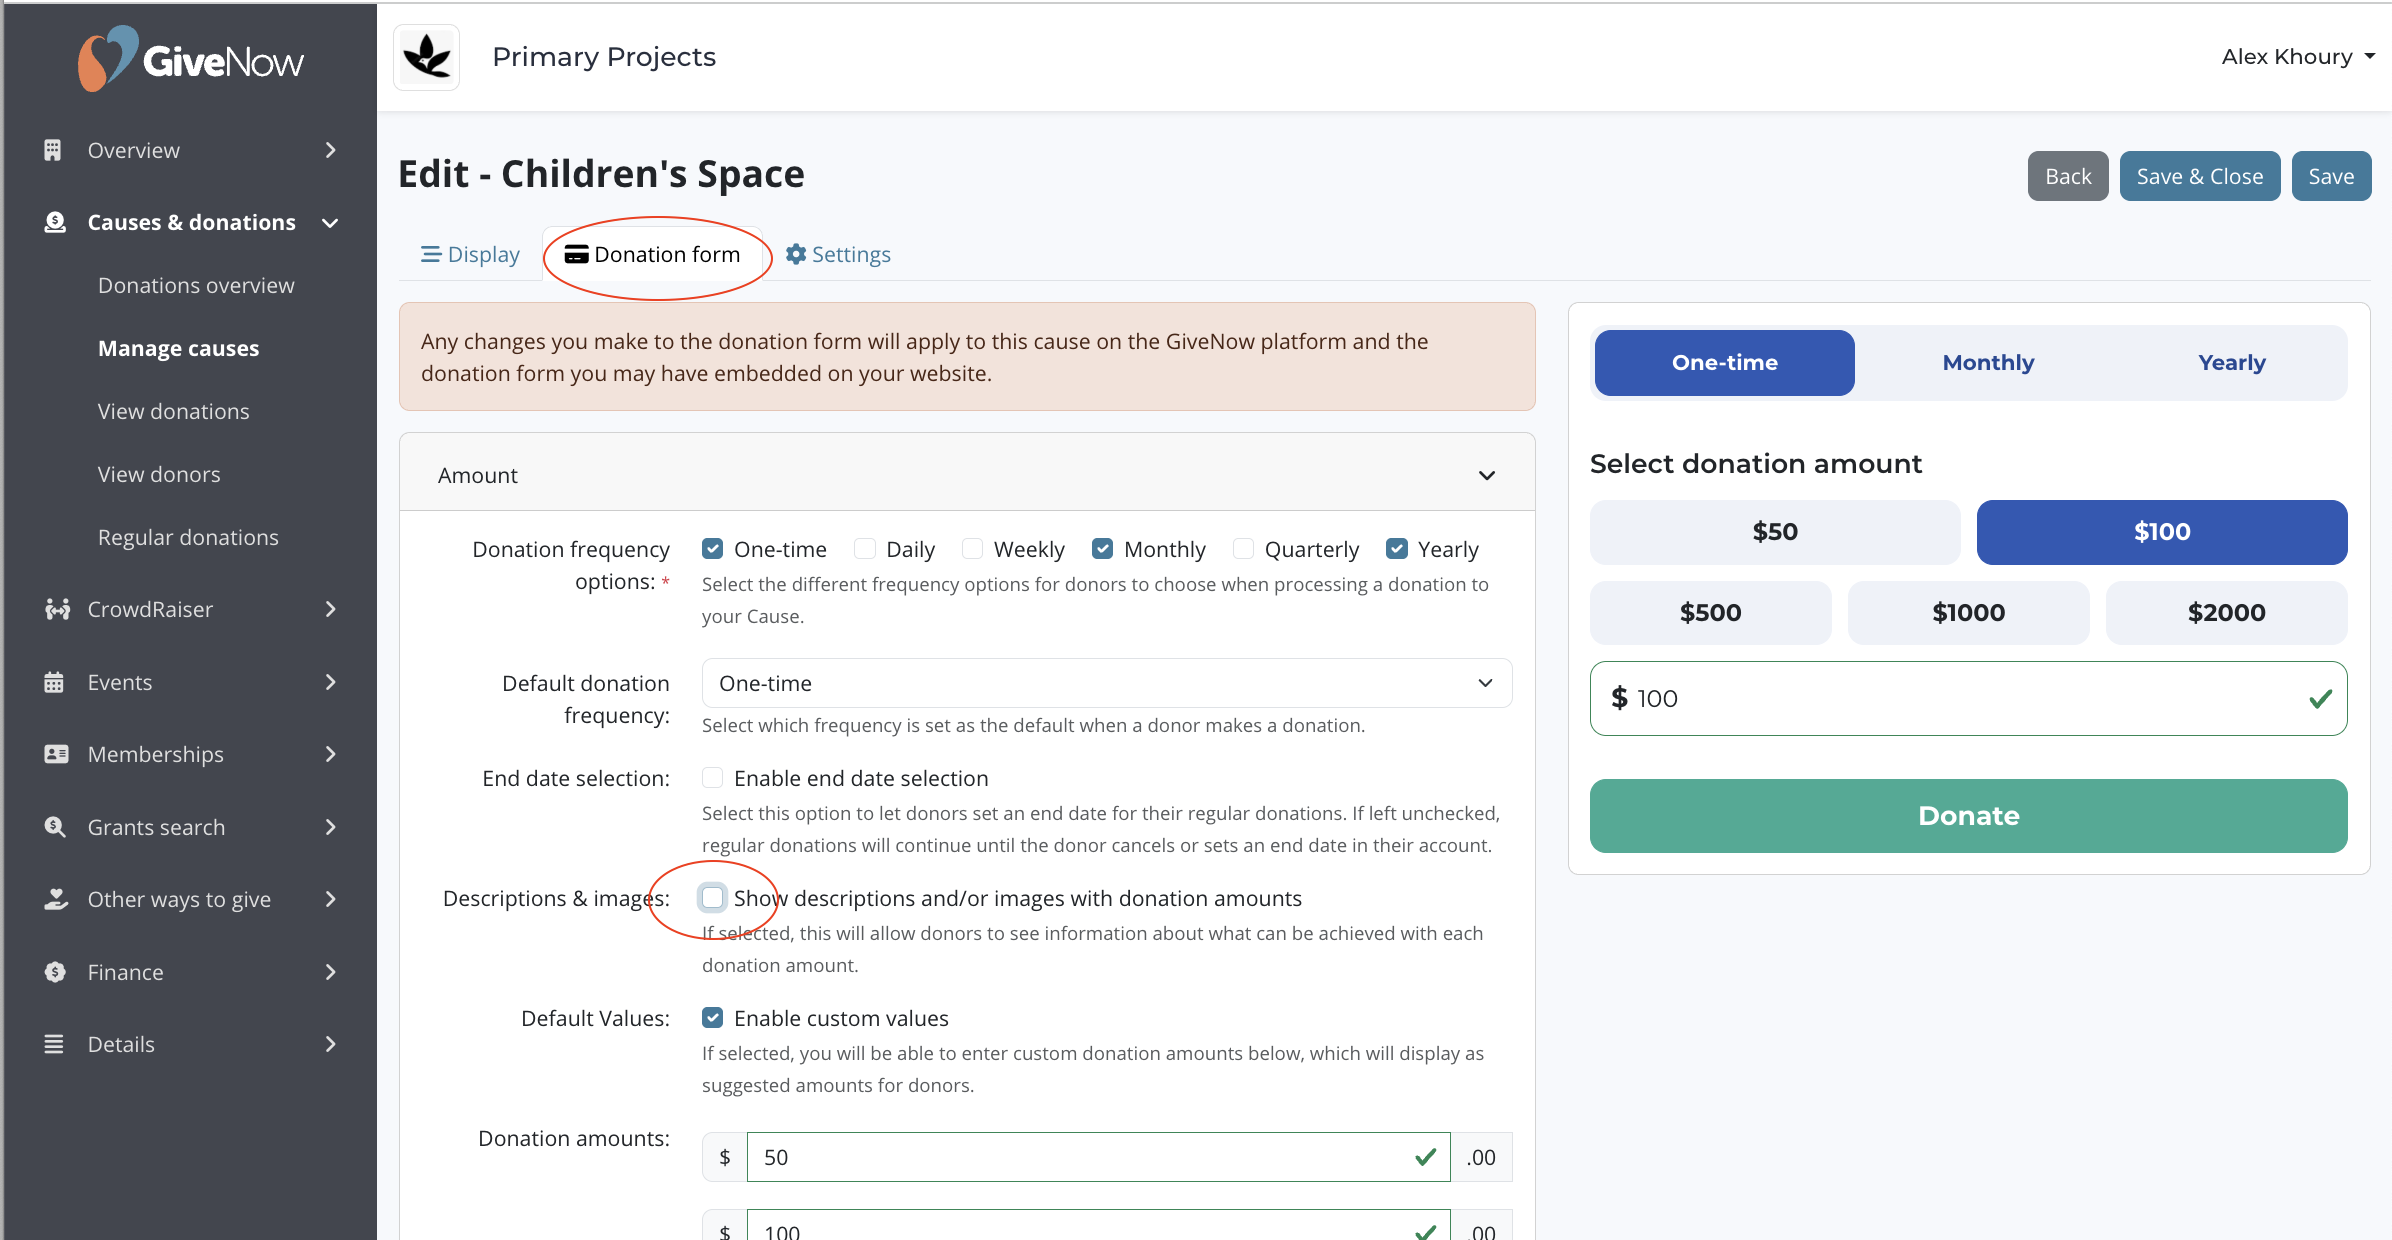Screen dimensions: 2392x1240
Task: Collapse the Amount section chevron
Action: click(x=1487, y=476)
